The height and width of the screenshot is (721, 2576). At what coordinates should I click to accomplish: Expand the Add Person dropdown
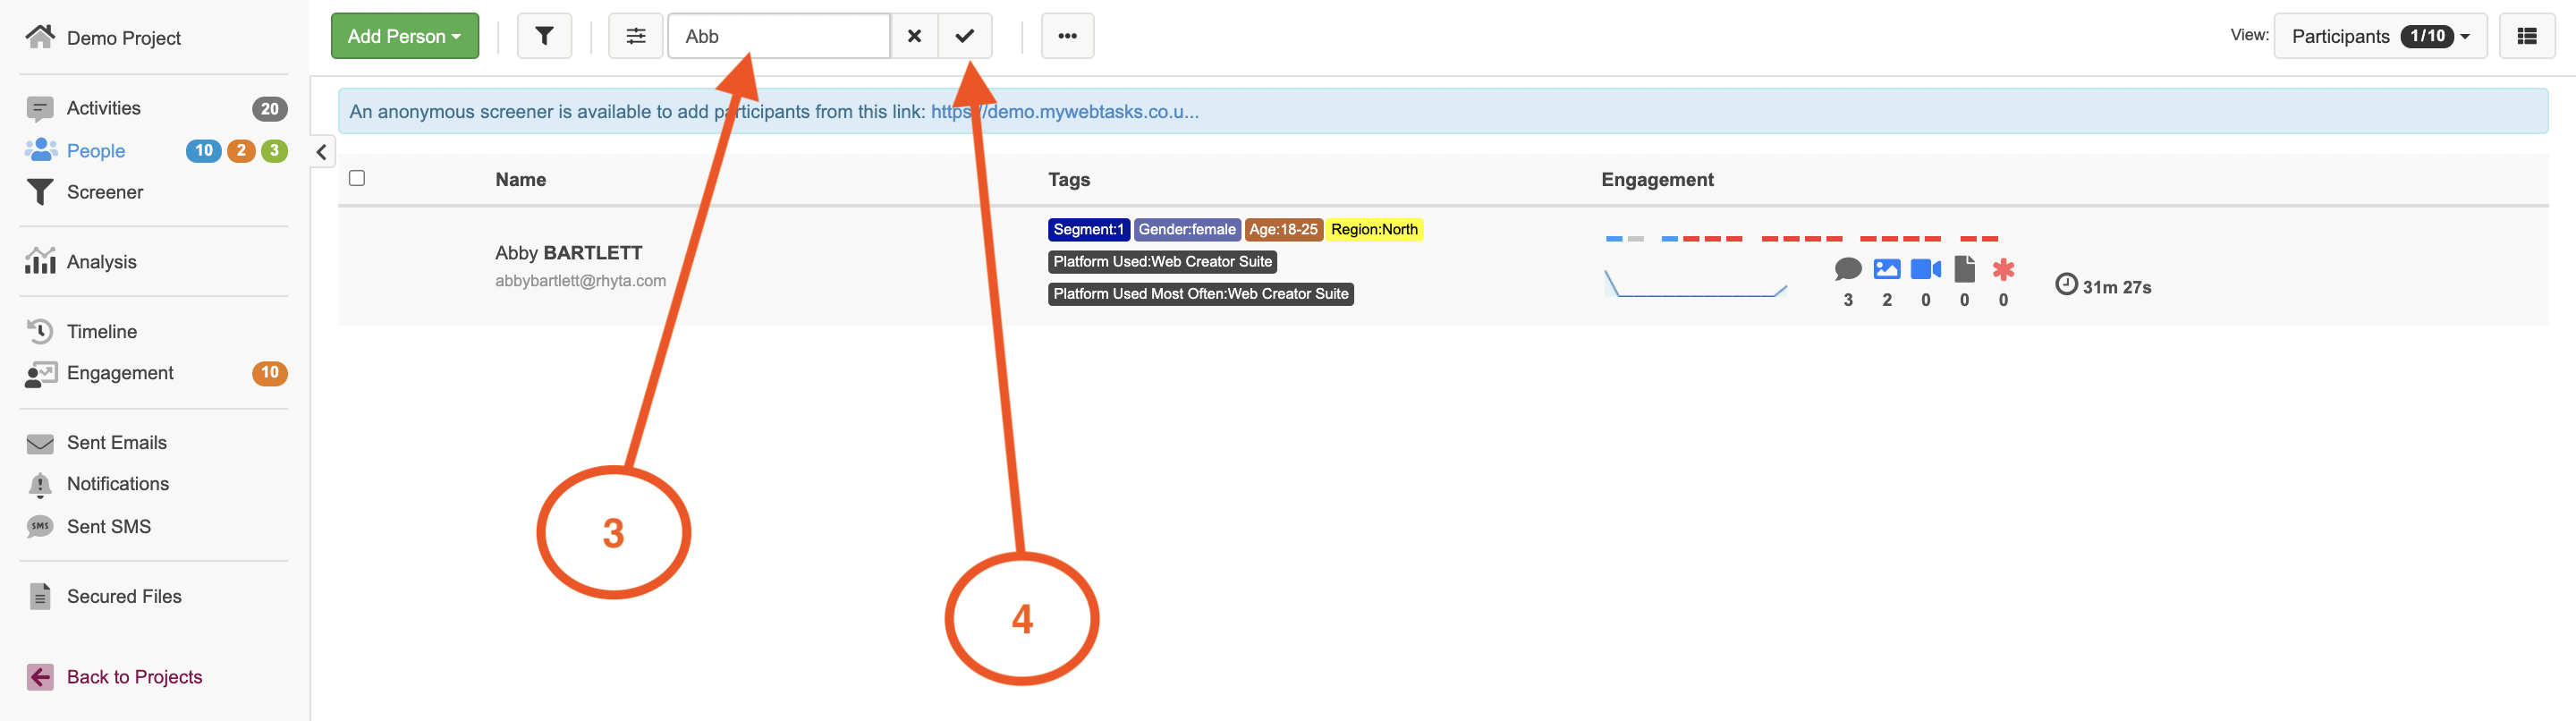click(404, 36)
